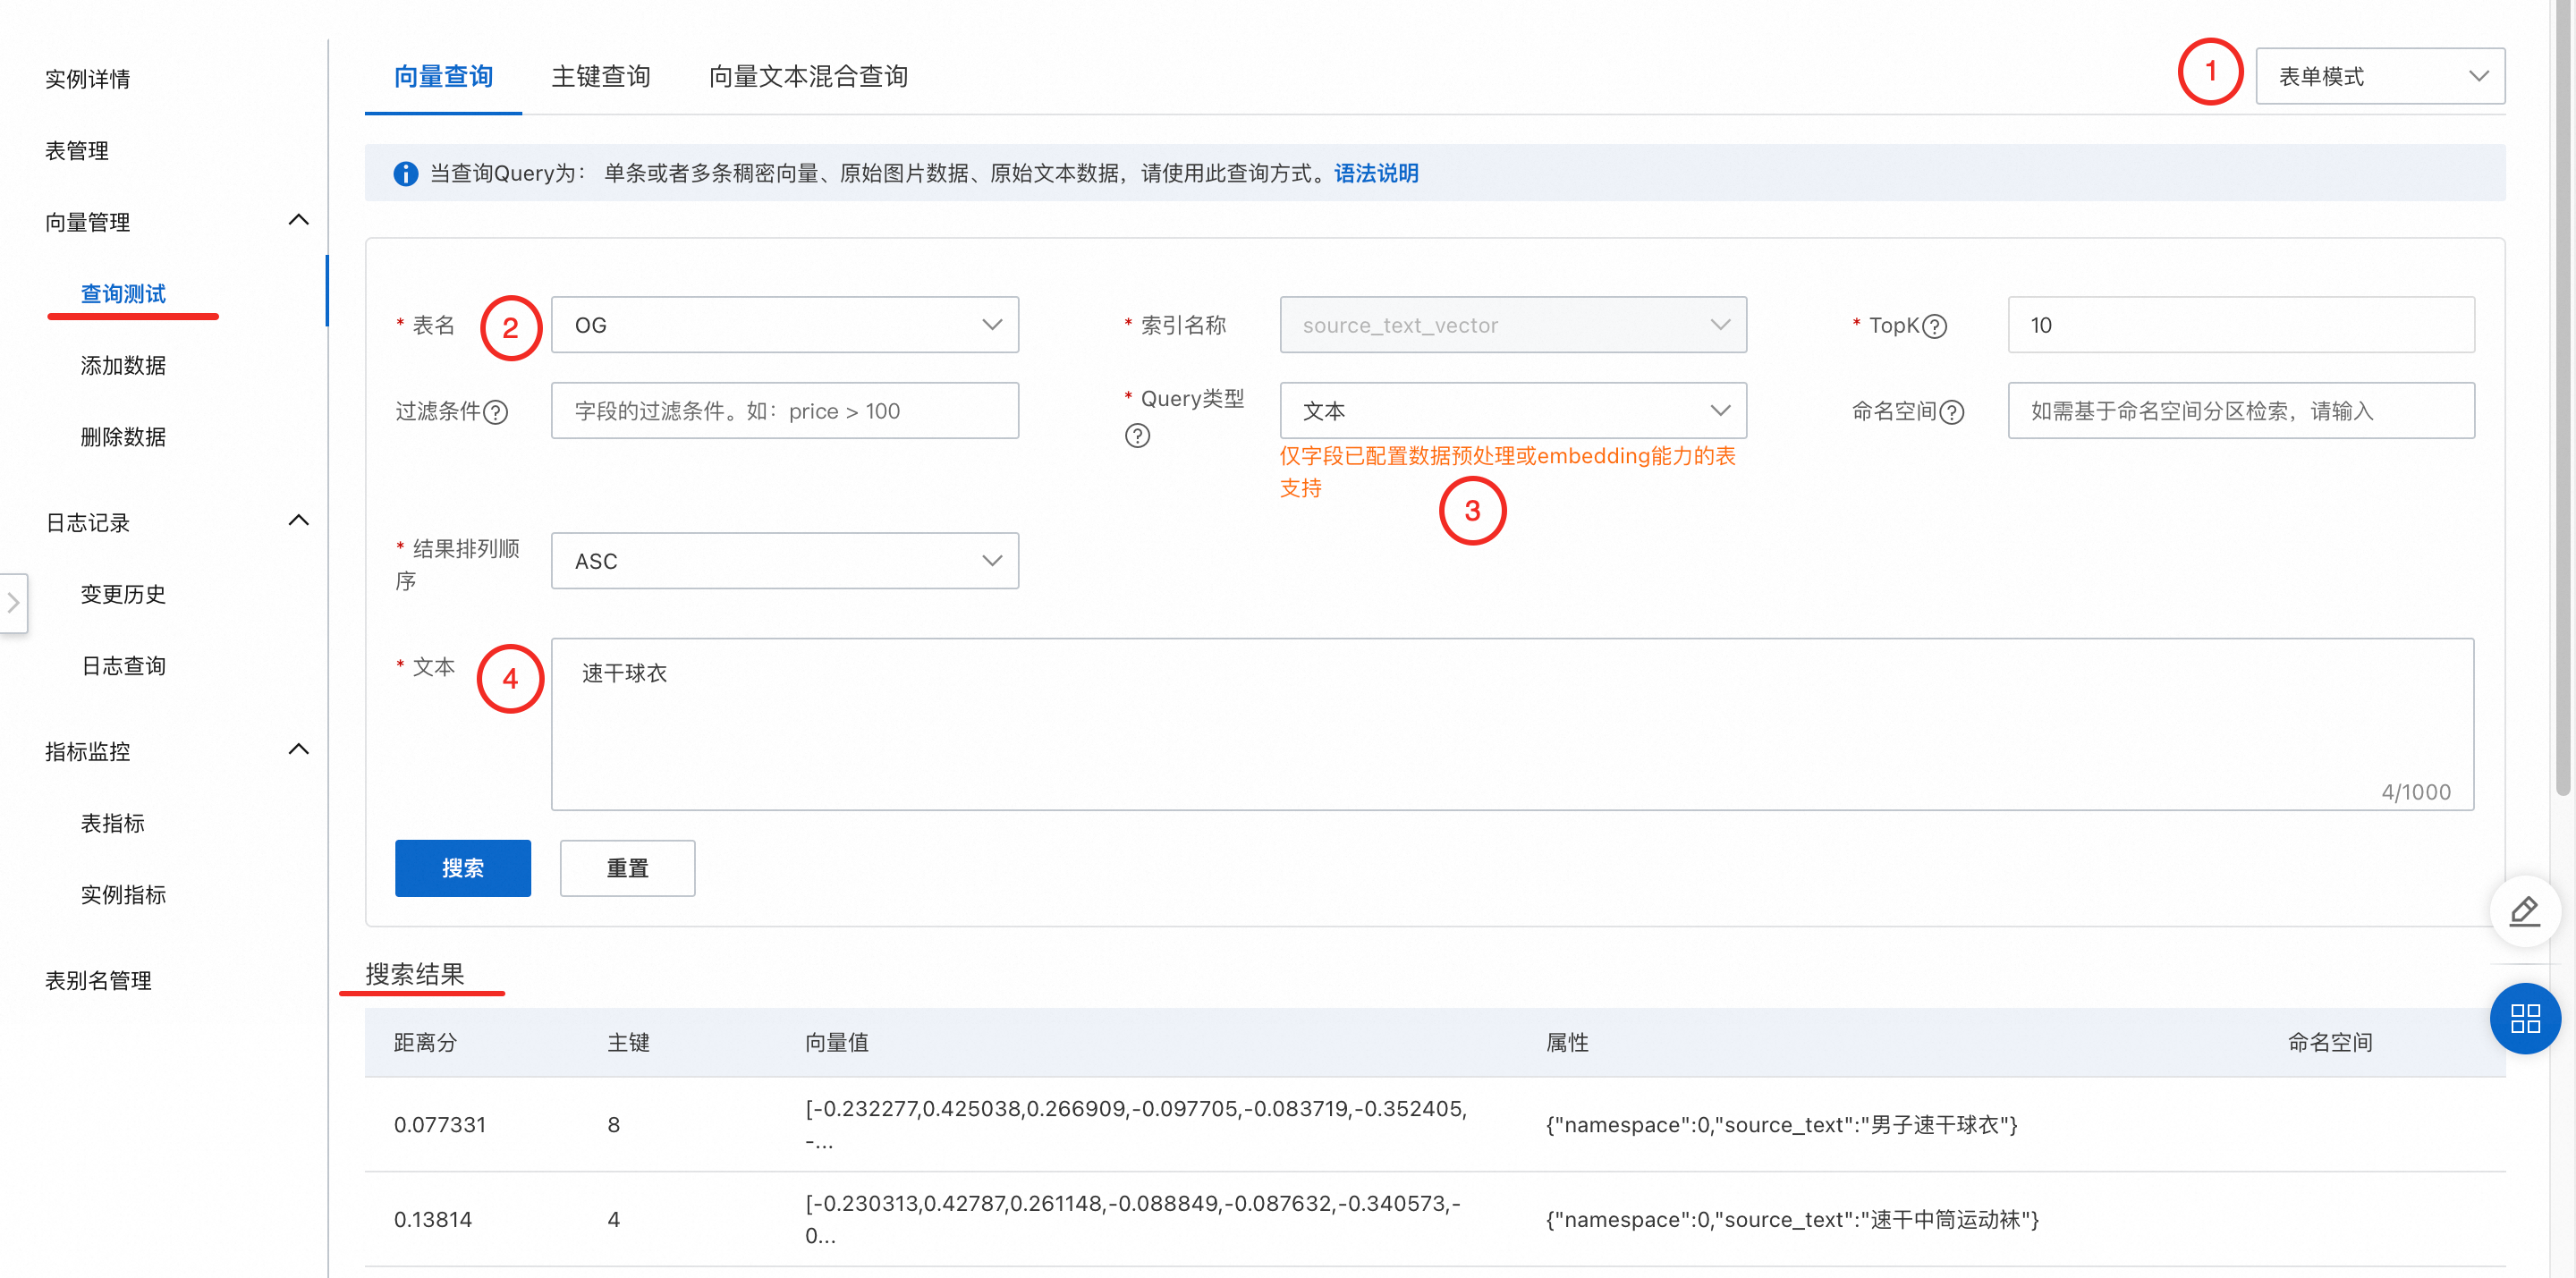Image resolution: width=2576 pixels, height=1278 pixels.
Task: Click the 过滤条件 help question icon
Action: [x=495, y=412]
